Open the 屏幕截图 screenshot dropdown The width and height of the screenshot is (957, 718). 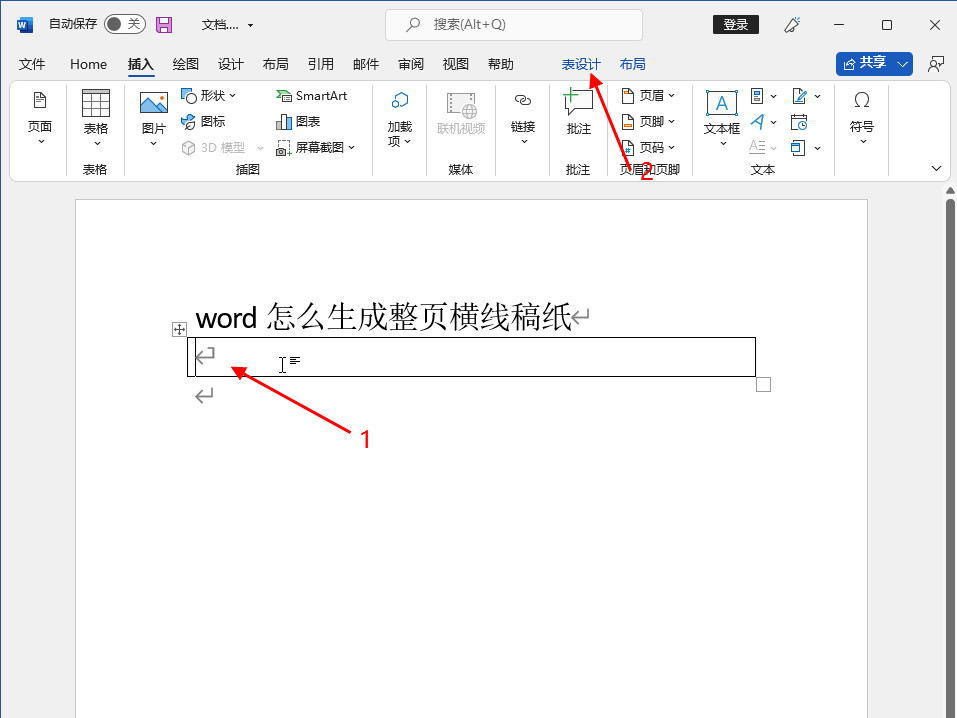(316, 147)
